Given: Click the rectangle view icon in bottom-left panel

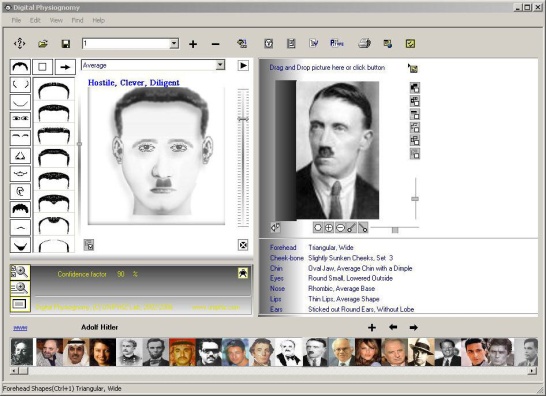Looking at the screenshot, I should tap(20, 304).
